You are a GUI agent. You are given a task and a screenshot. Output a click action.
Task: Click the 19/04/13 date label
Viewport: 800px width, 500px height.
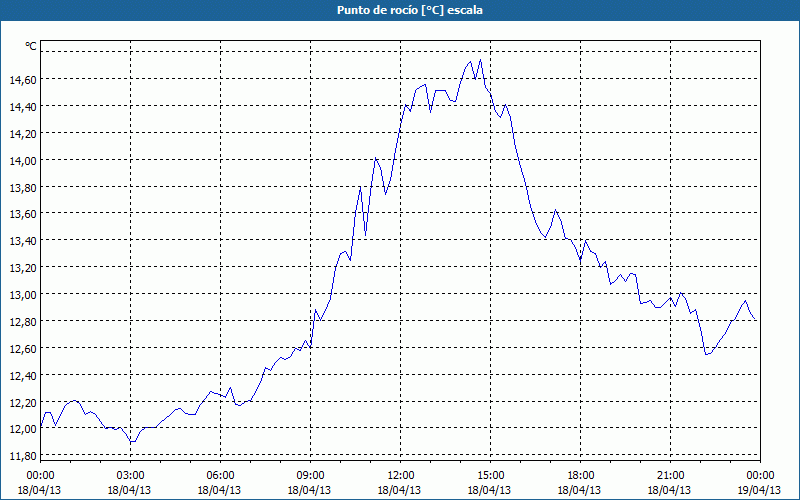point(759,490)
